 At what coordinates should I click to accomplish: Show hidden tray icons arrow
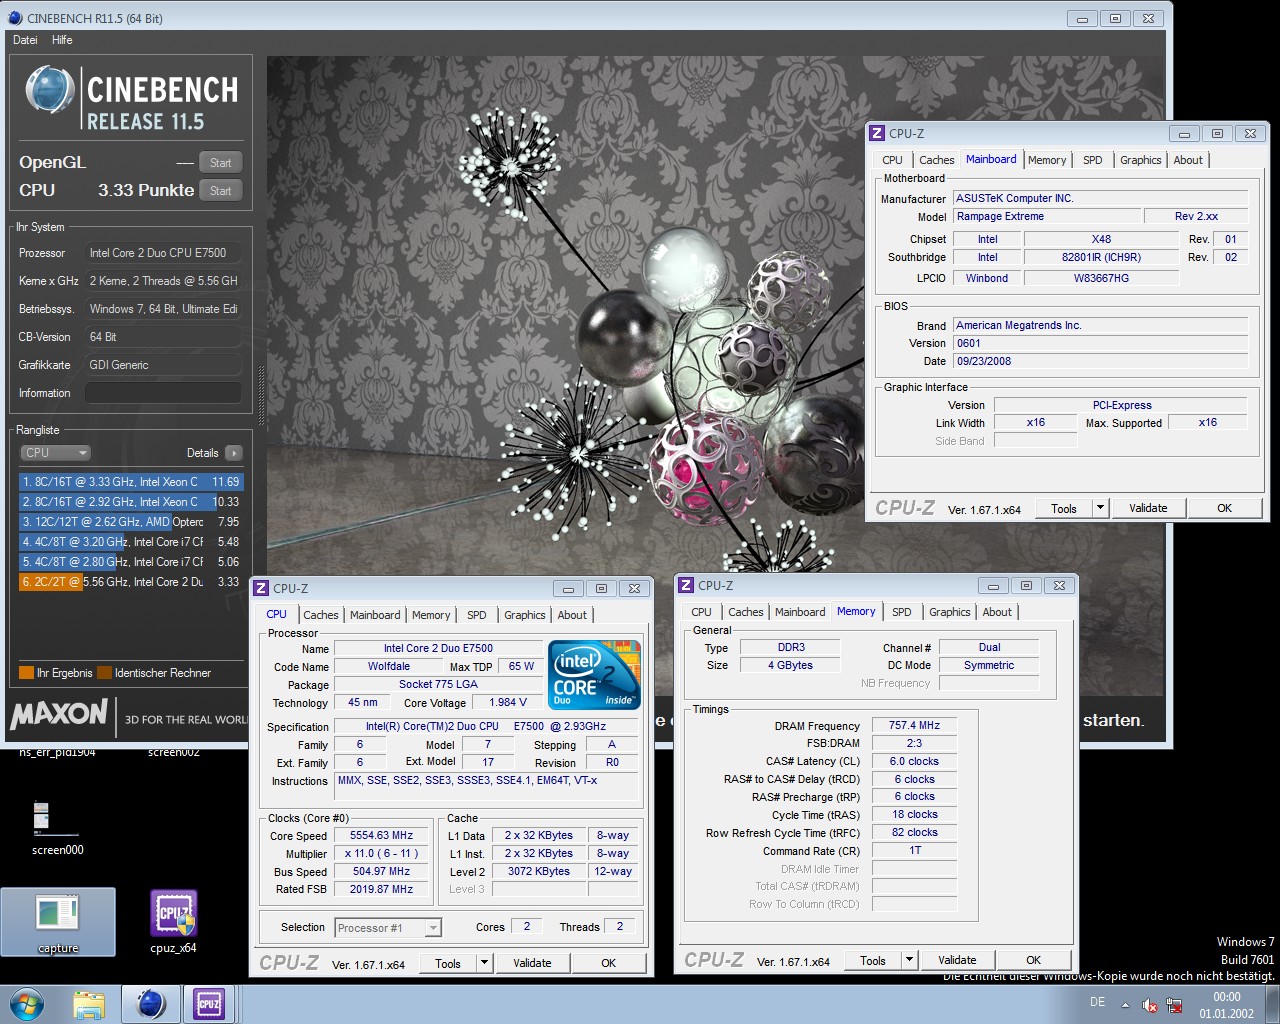tap(1125, 1005)
